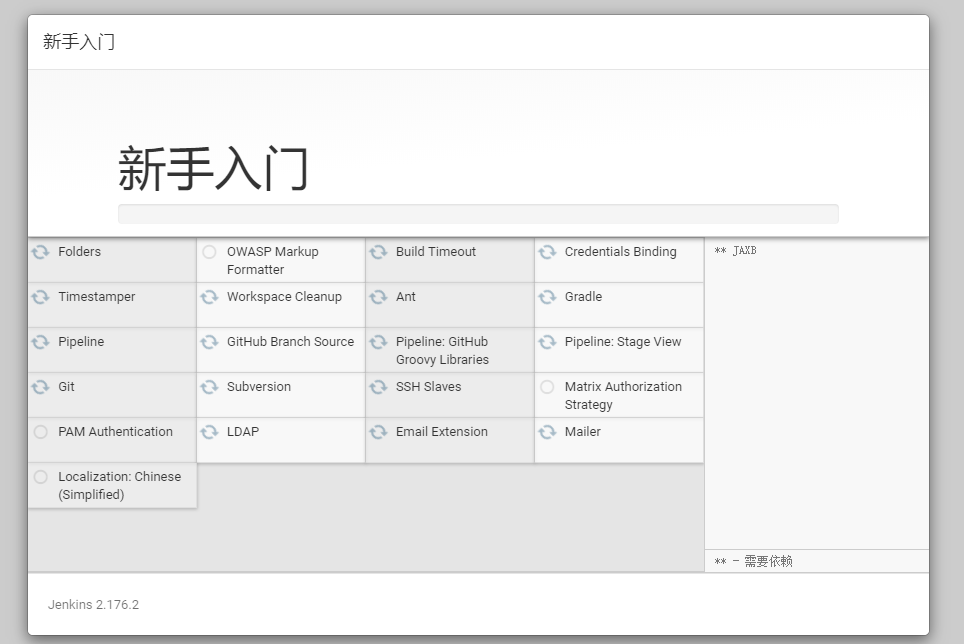Click the sync icon beside Timestamper

click(41, 297)
